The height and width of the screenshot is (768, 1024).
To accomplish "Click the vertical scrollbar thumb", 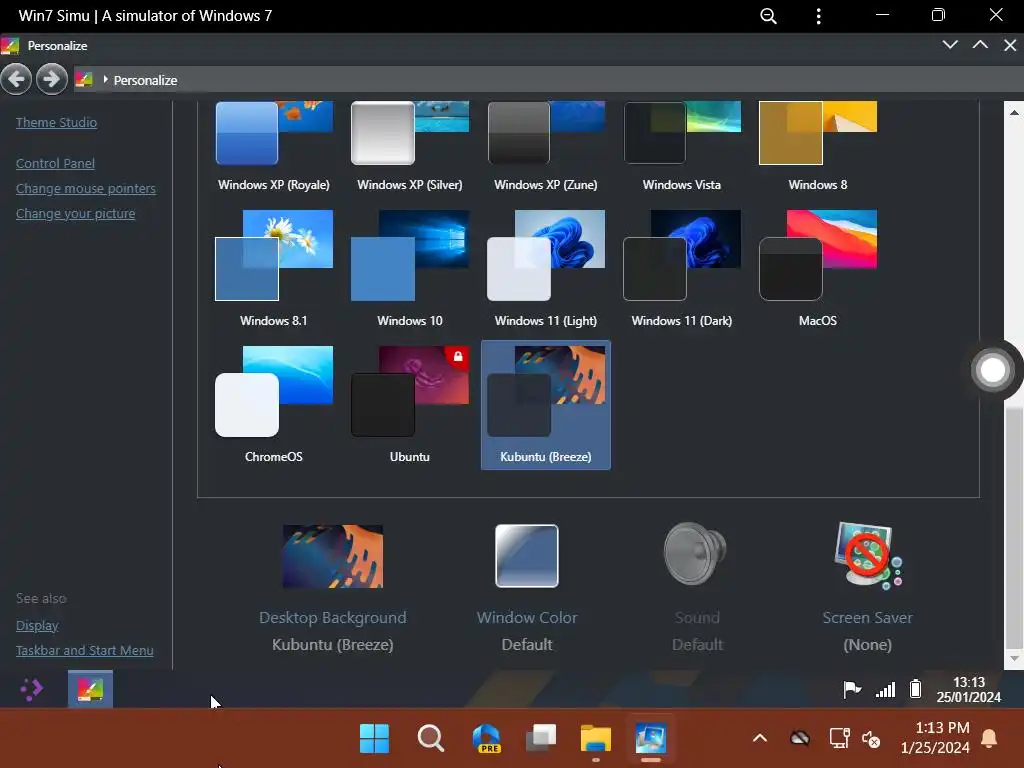I will coord(1014,526).
